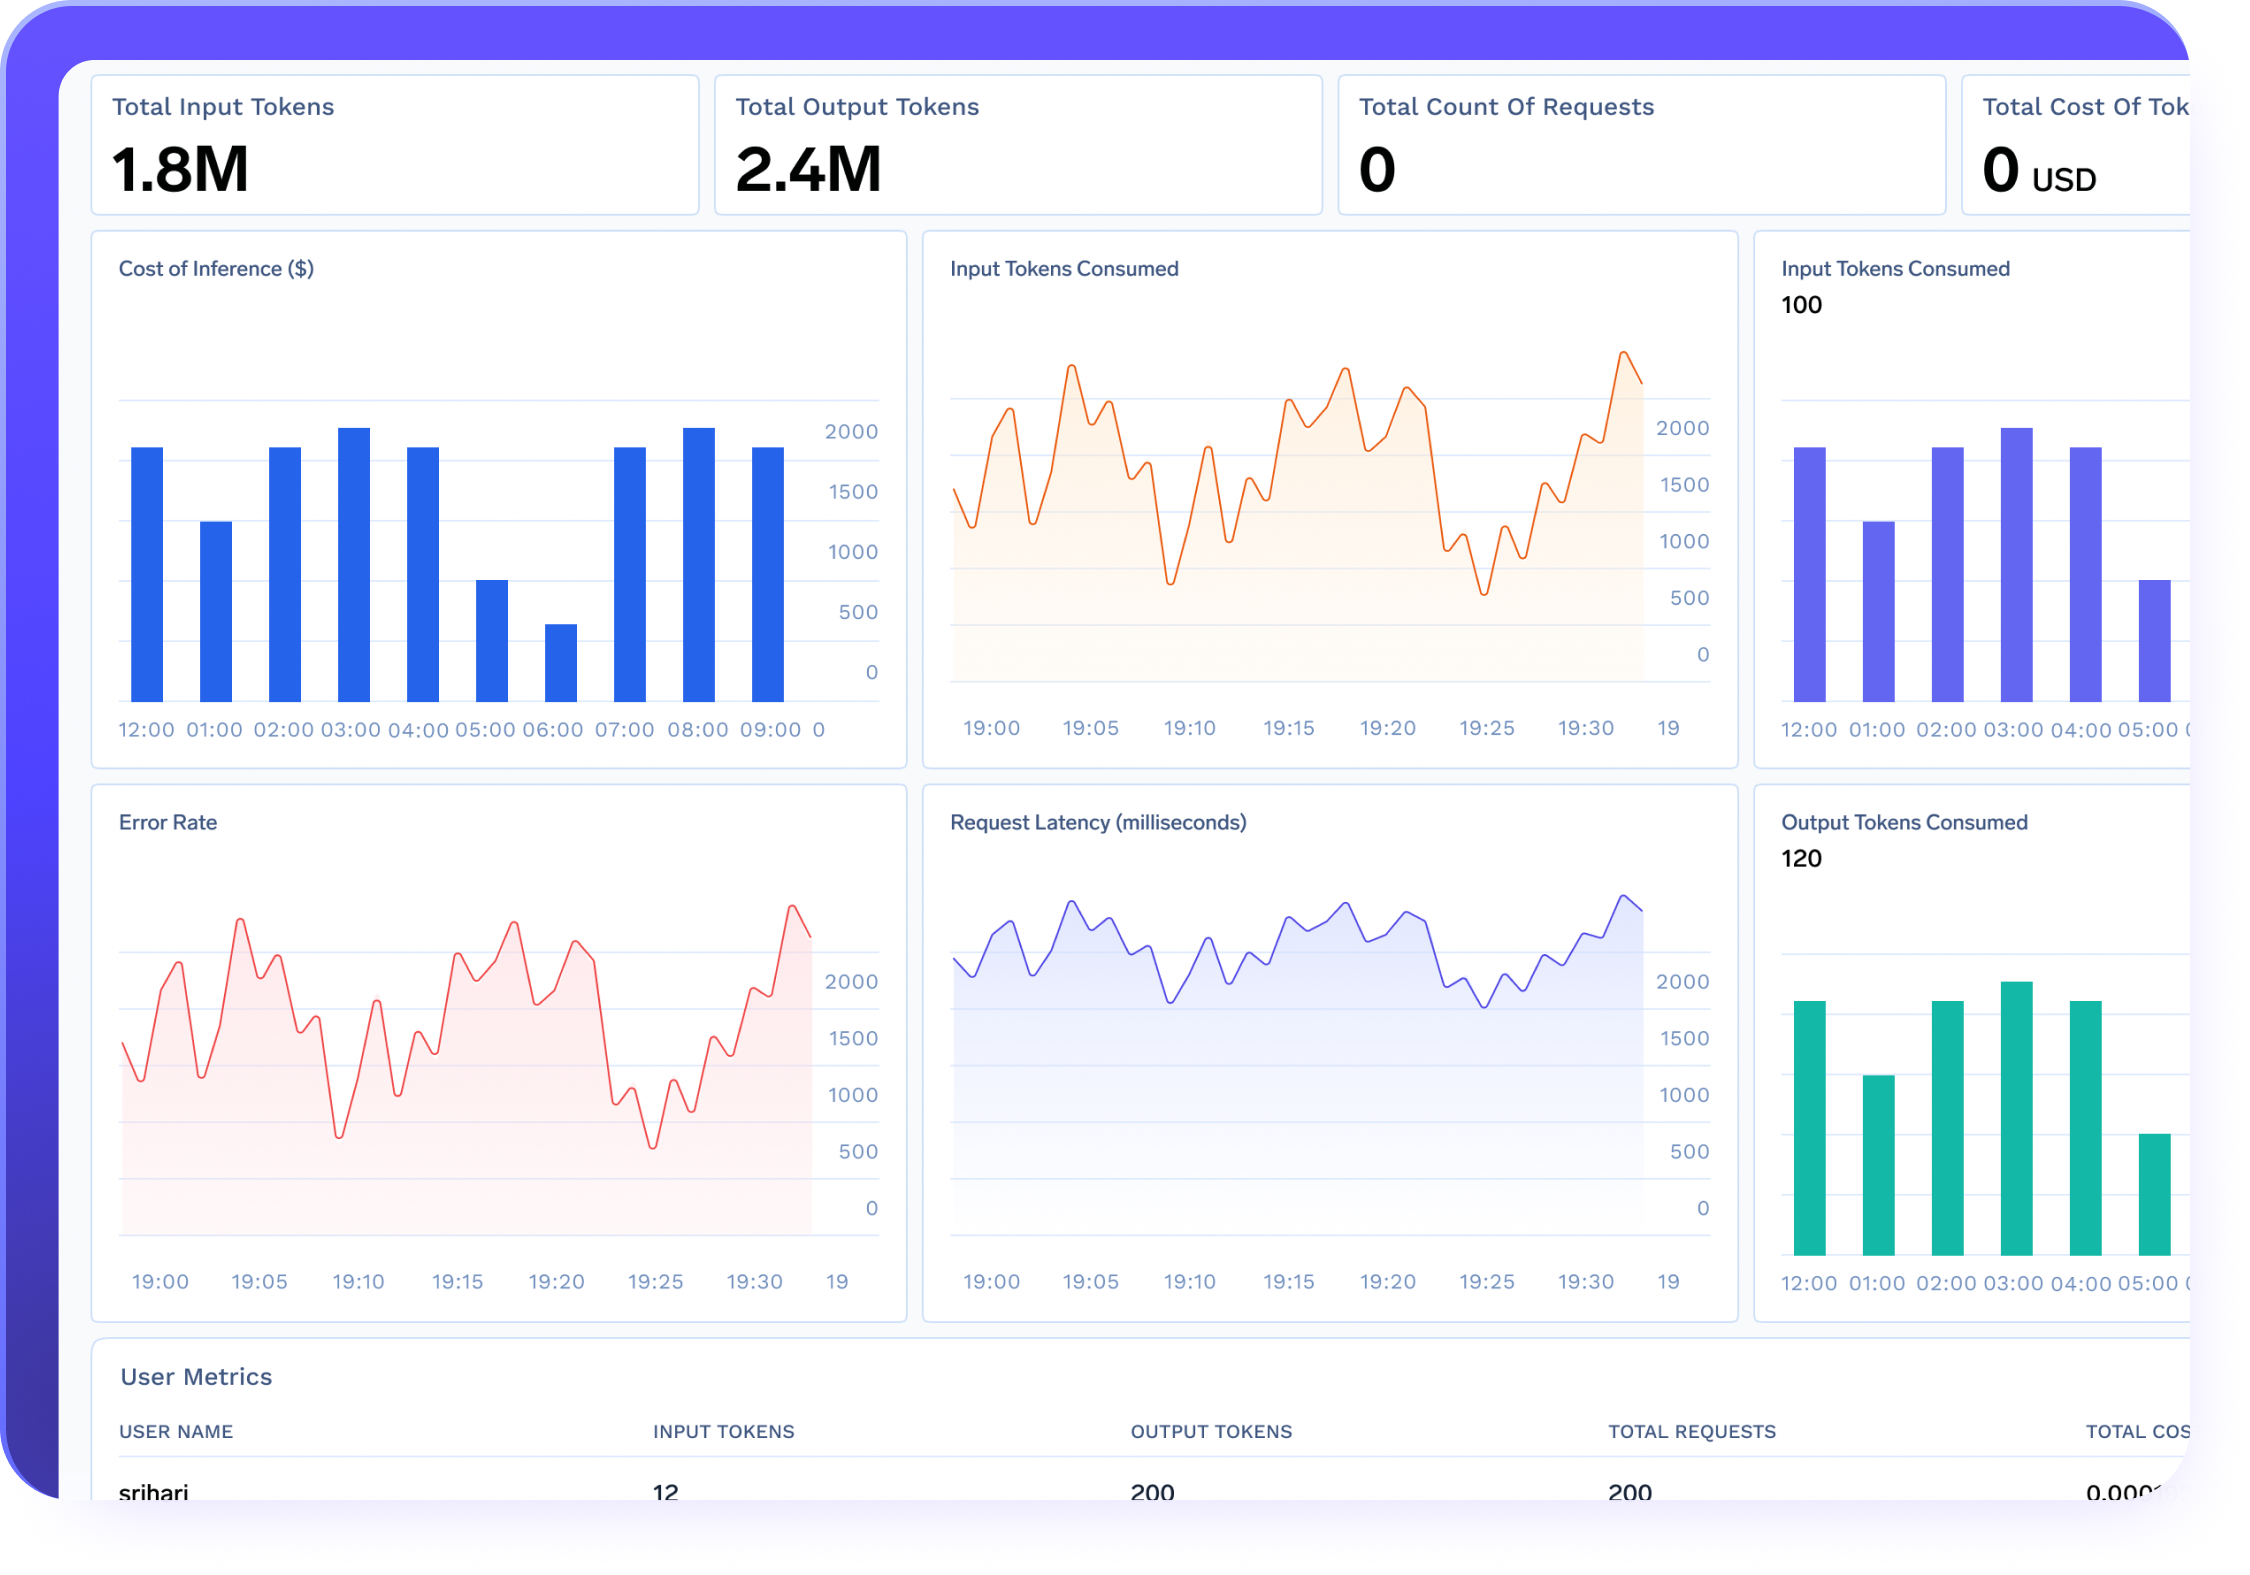This screenshot has height=1575, width=2250.
Task: Sort by USER NAME column header
Action: (x=176, y=1431)
